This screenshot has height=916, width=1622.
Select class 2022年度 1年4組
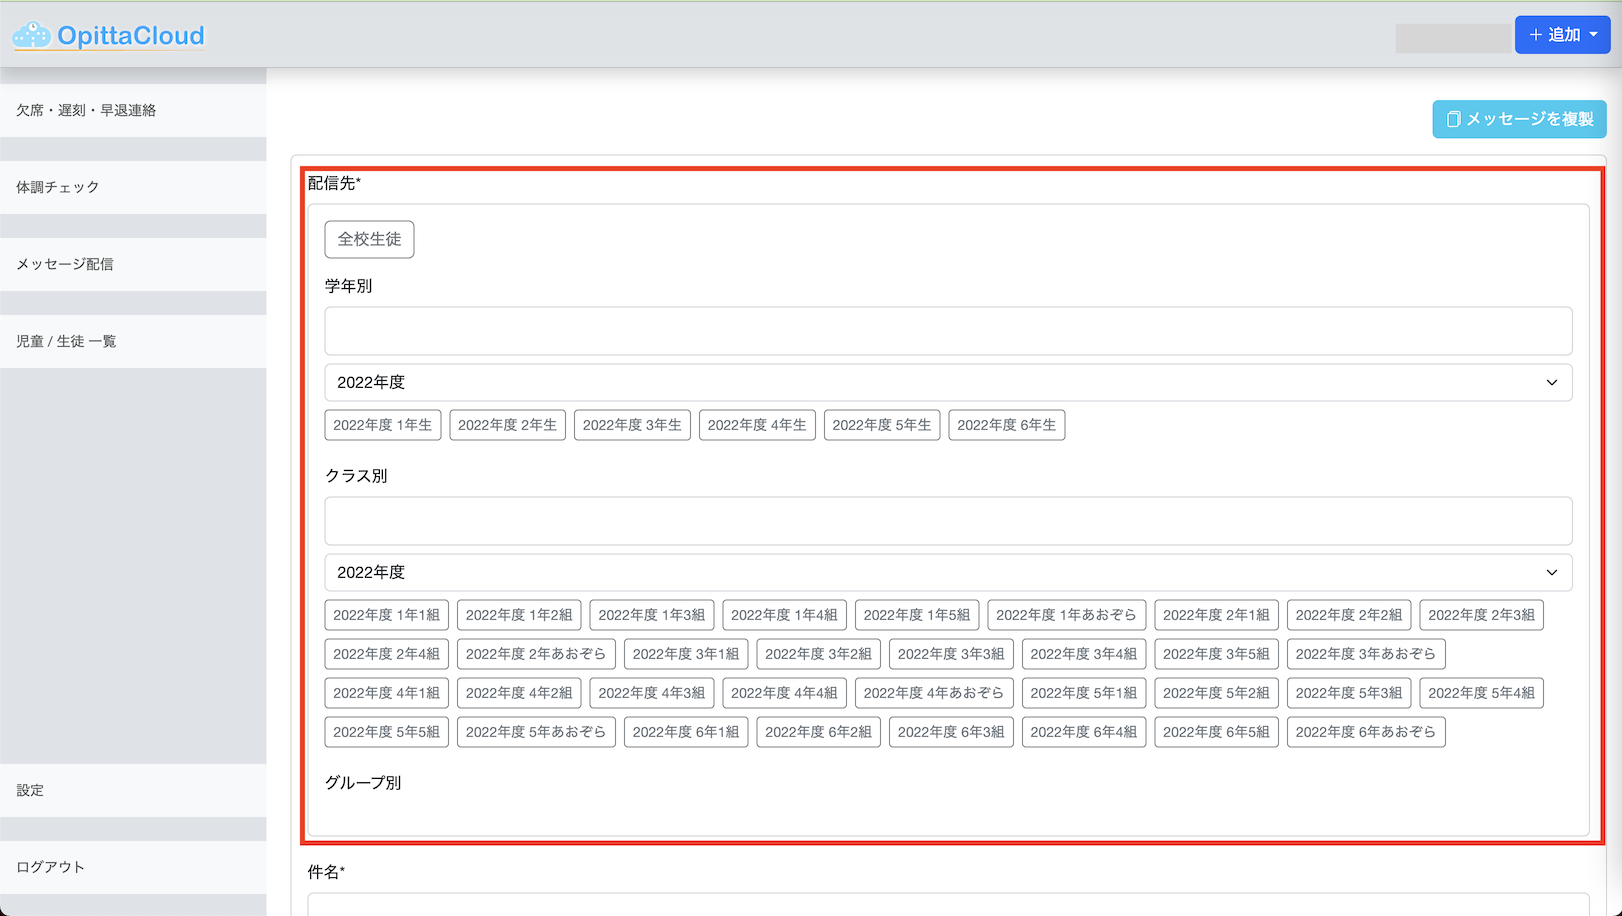785,615
